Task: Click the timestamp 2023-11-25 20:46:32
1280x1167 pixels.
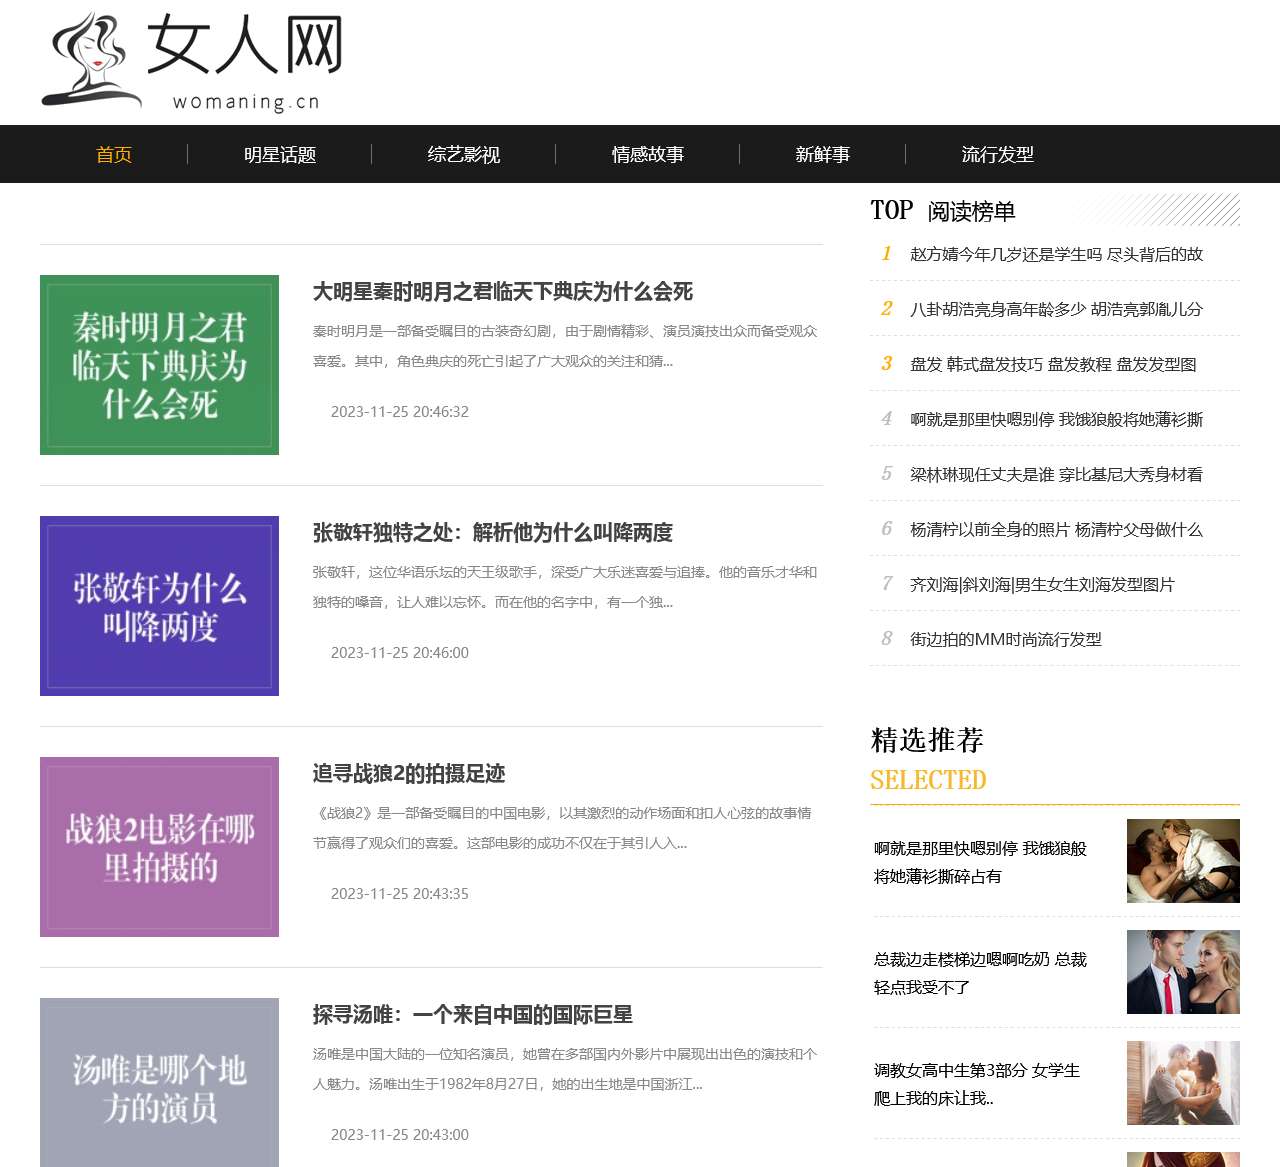Action: [400, 411]
